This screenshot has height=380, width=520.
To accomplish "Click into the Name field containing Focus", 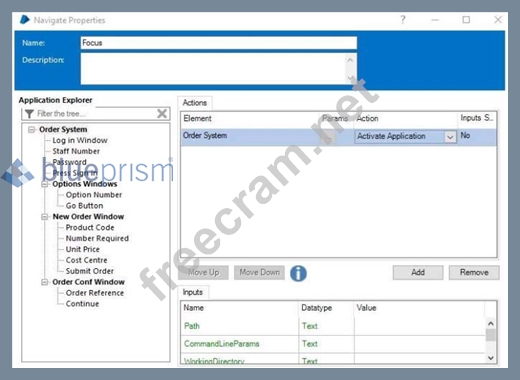I will coord(219,43).
